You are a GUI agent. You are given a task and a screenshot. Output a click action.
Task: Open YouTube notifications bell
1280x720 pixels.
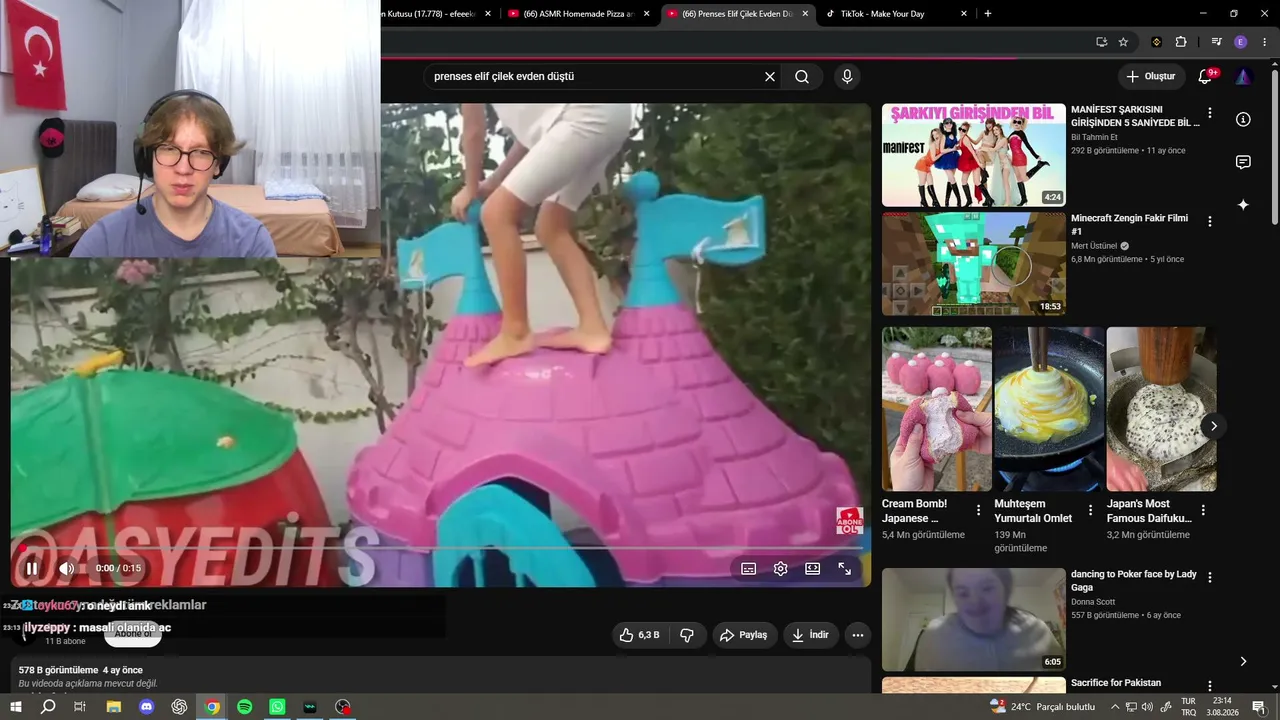(x=1205, y=76)
